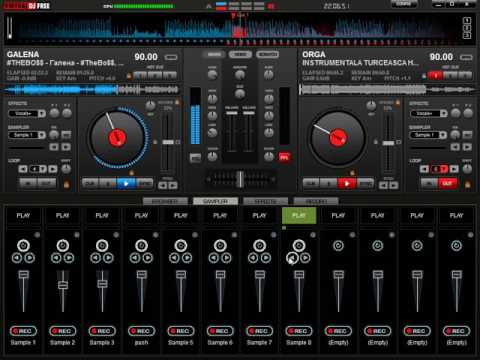Pause the left deck

point(108,184)
